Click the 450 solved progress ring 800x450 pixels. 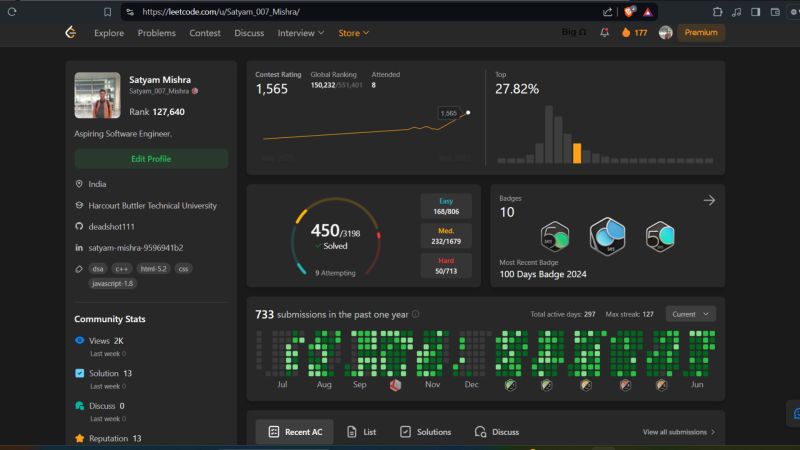pyautogui.click(x=335, y=237)
